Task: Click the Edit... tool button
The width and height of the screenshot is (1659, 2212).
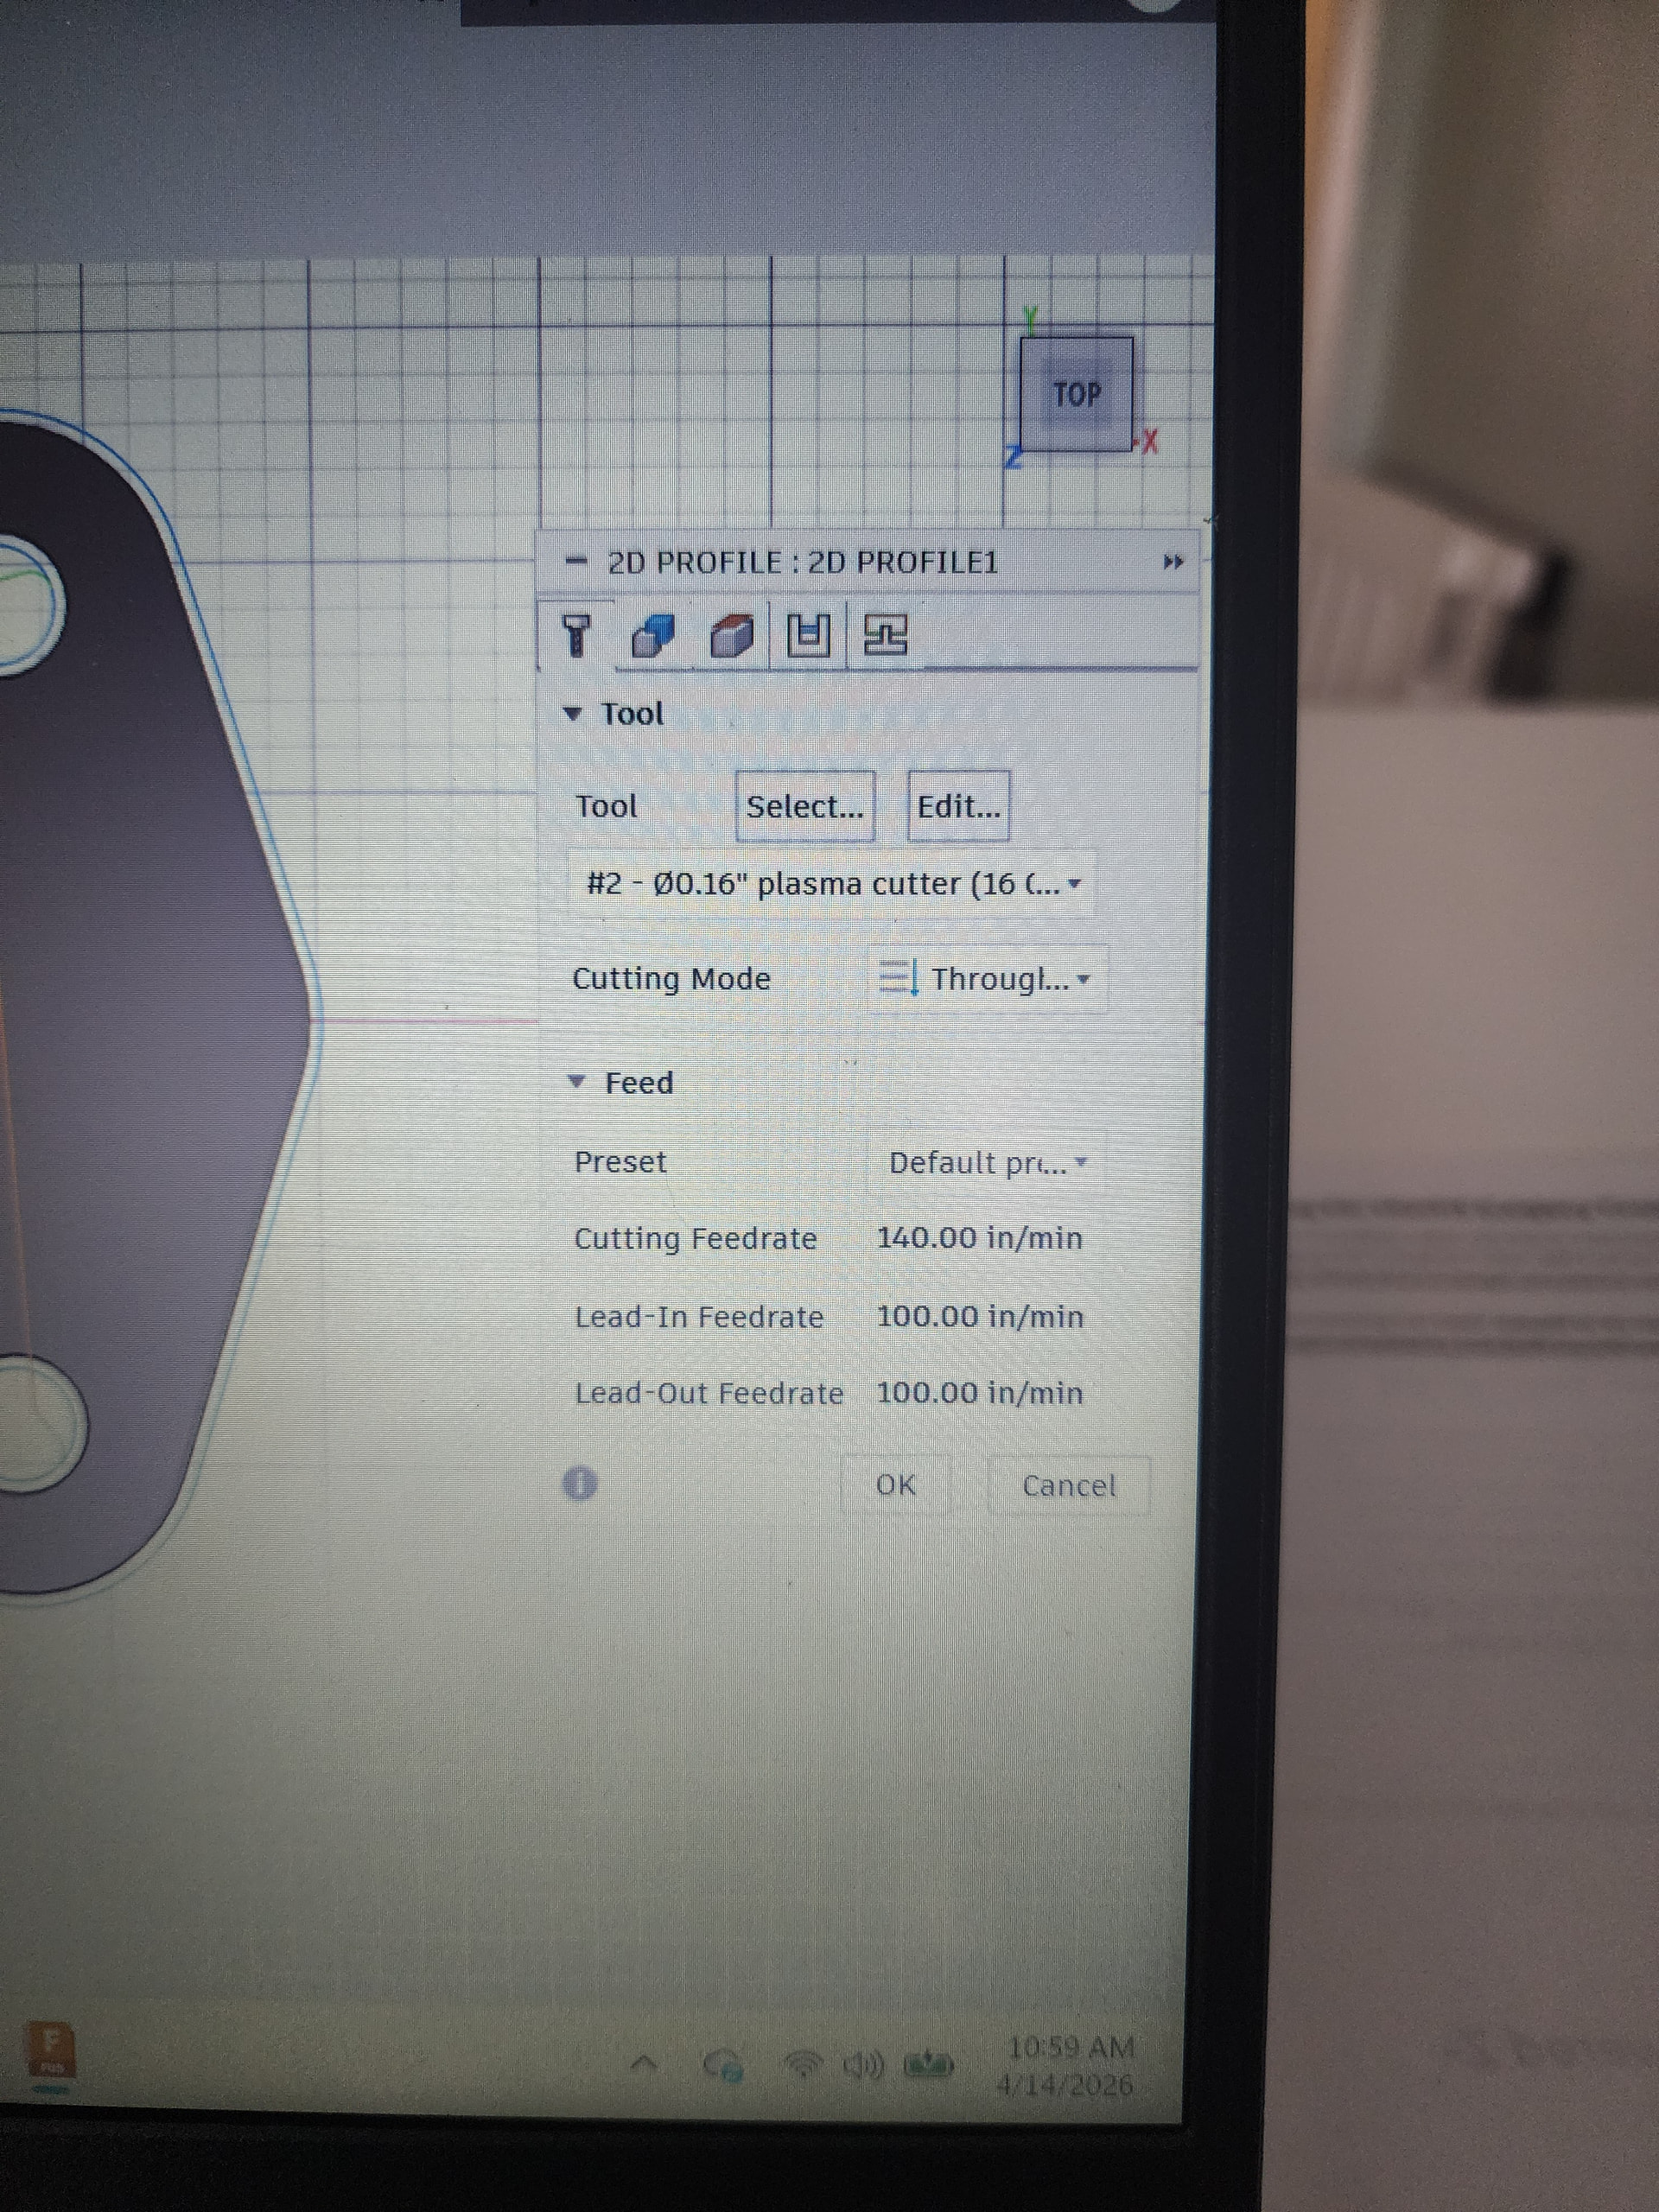Action: pos(958,806)
